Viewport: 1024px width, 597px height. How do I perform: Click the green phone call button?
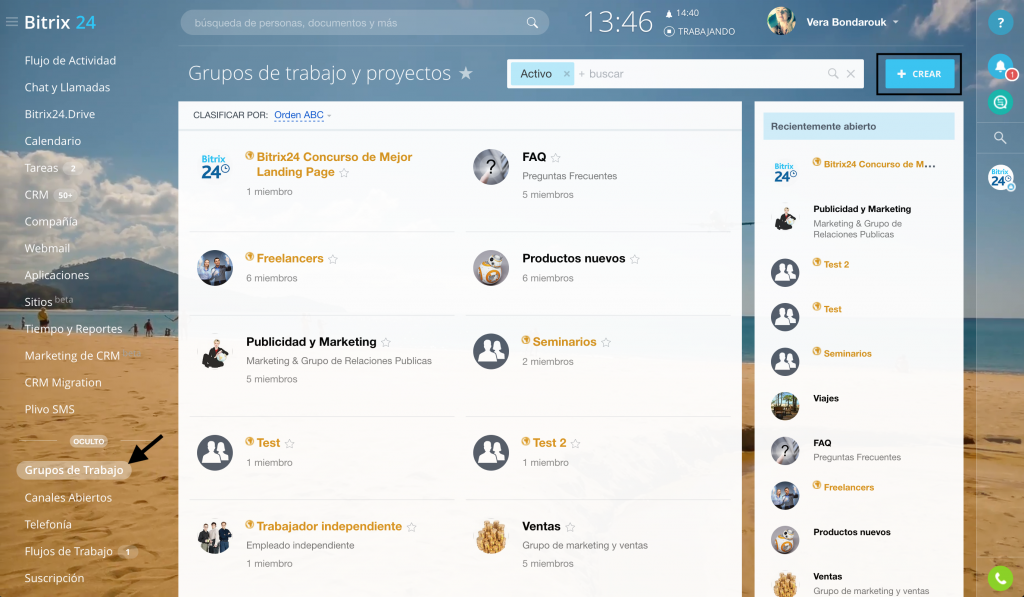click(x=1000, y=578)
